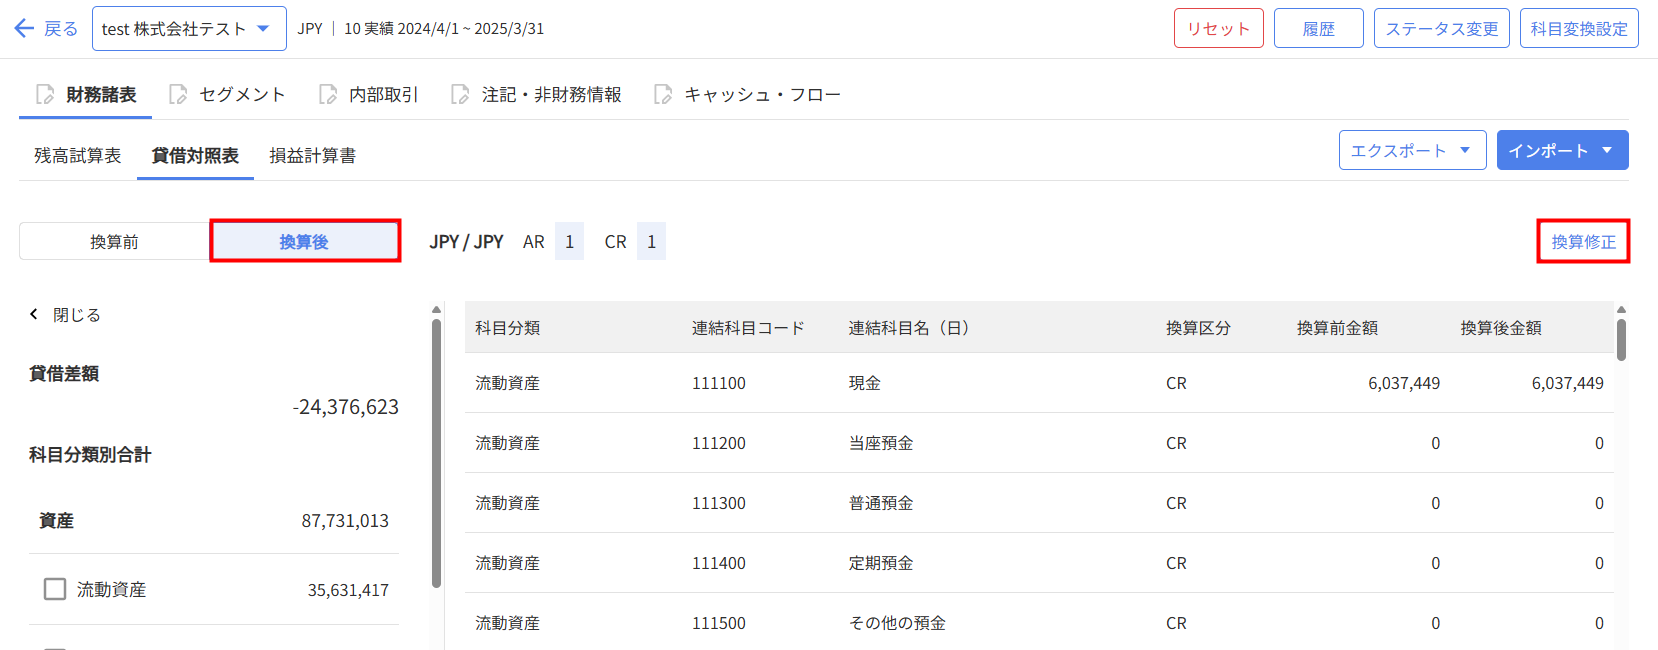Click the back arrow icon
The width and height of the screenshot is (1658, 650).
(x=25, y=28)
